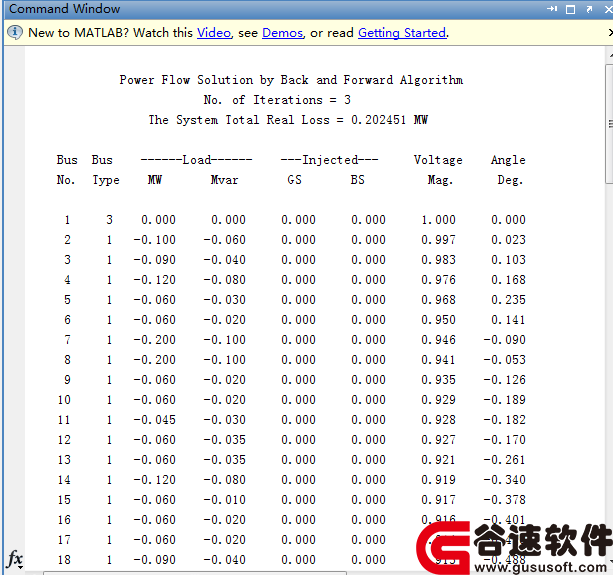Minimize the Command Window panel
The image size is (613, 575).
pyautogui.click(x=552, y=9)
